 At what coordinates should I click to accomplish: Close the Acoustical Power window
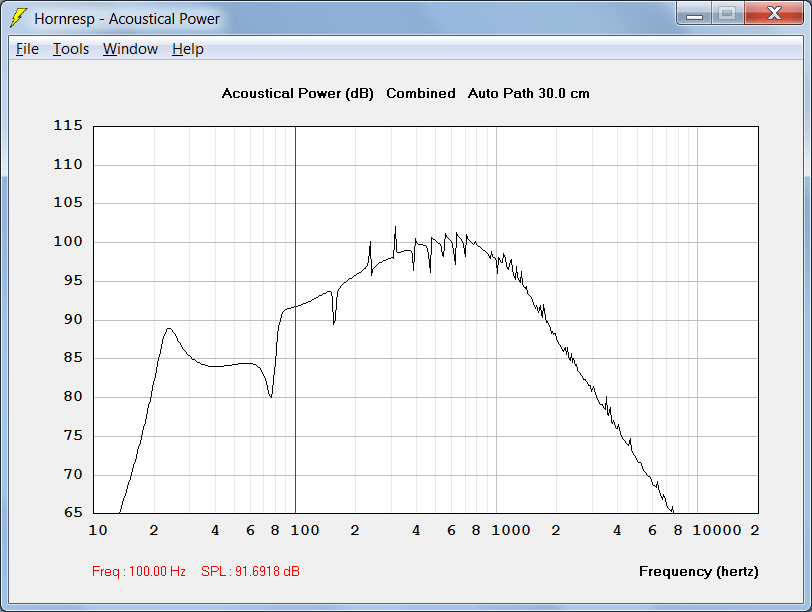click(774, 13)
